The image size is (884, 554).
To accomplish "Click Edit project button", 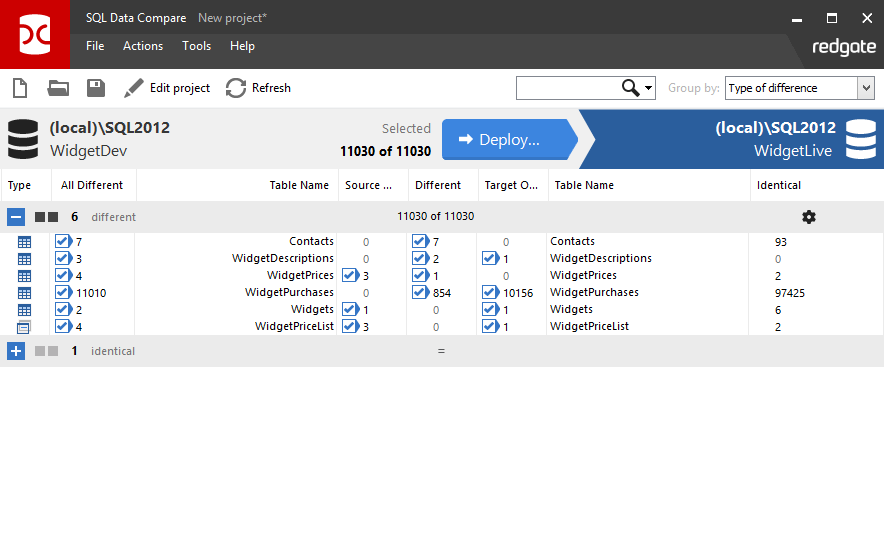I will (x=167, y=88).
